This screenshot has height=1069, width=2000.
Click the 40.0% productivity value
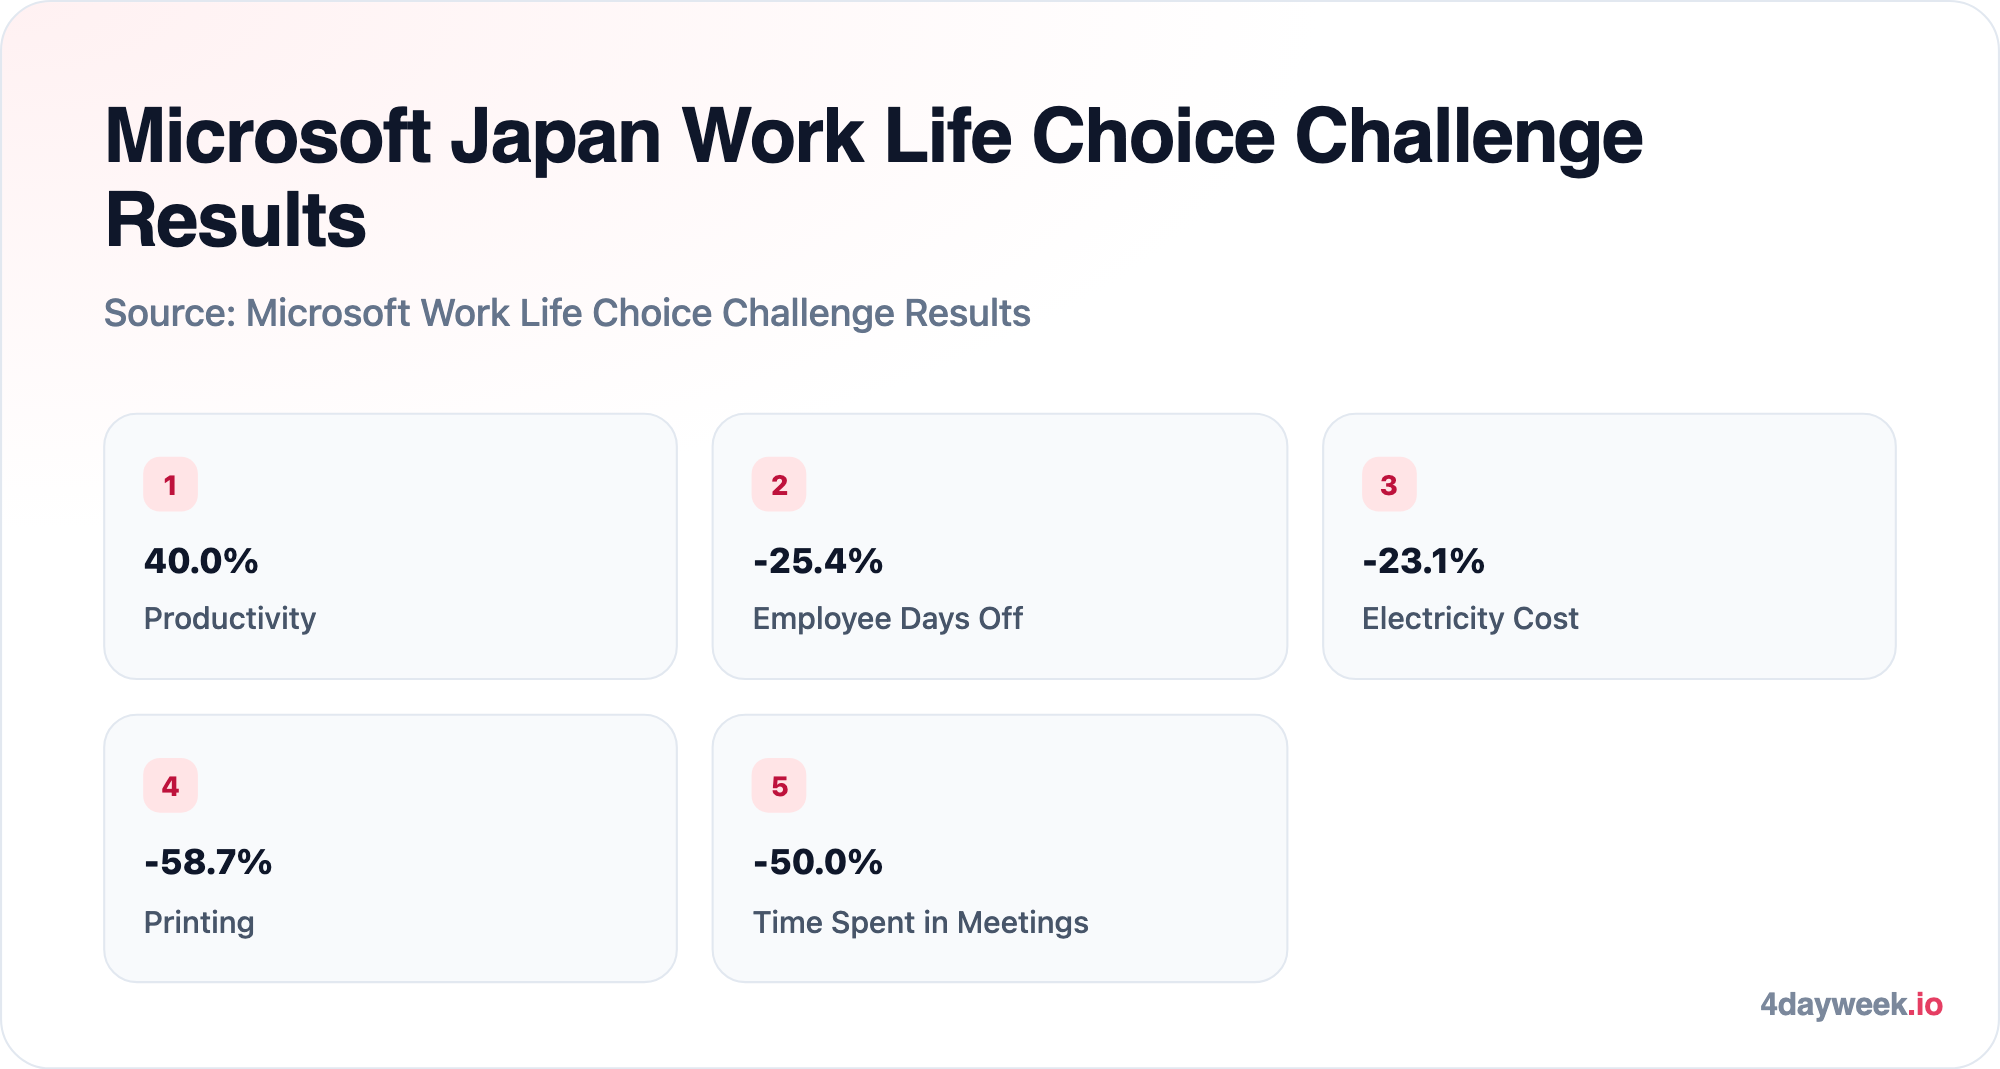(201, 561)
